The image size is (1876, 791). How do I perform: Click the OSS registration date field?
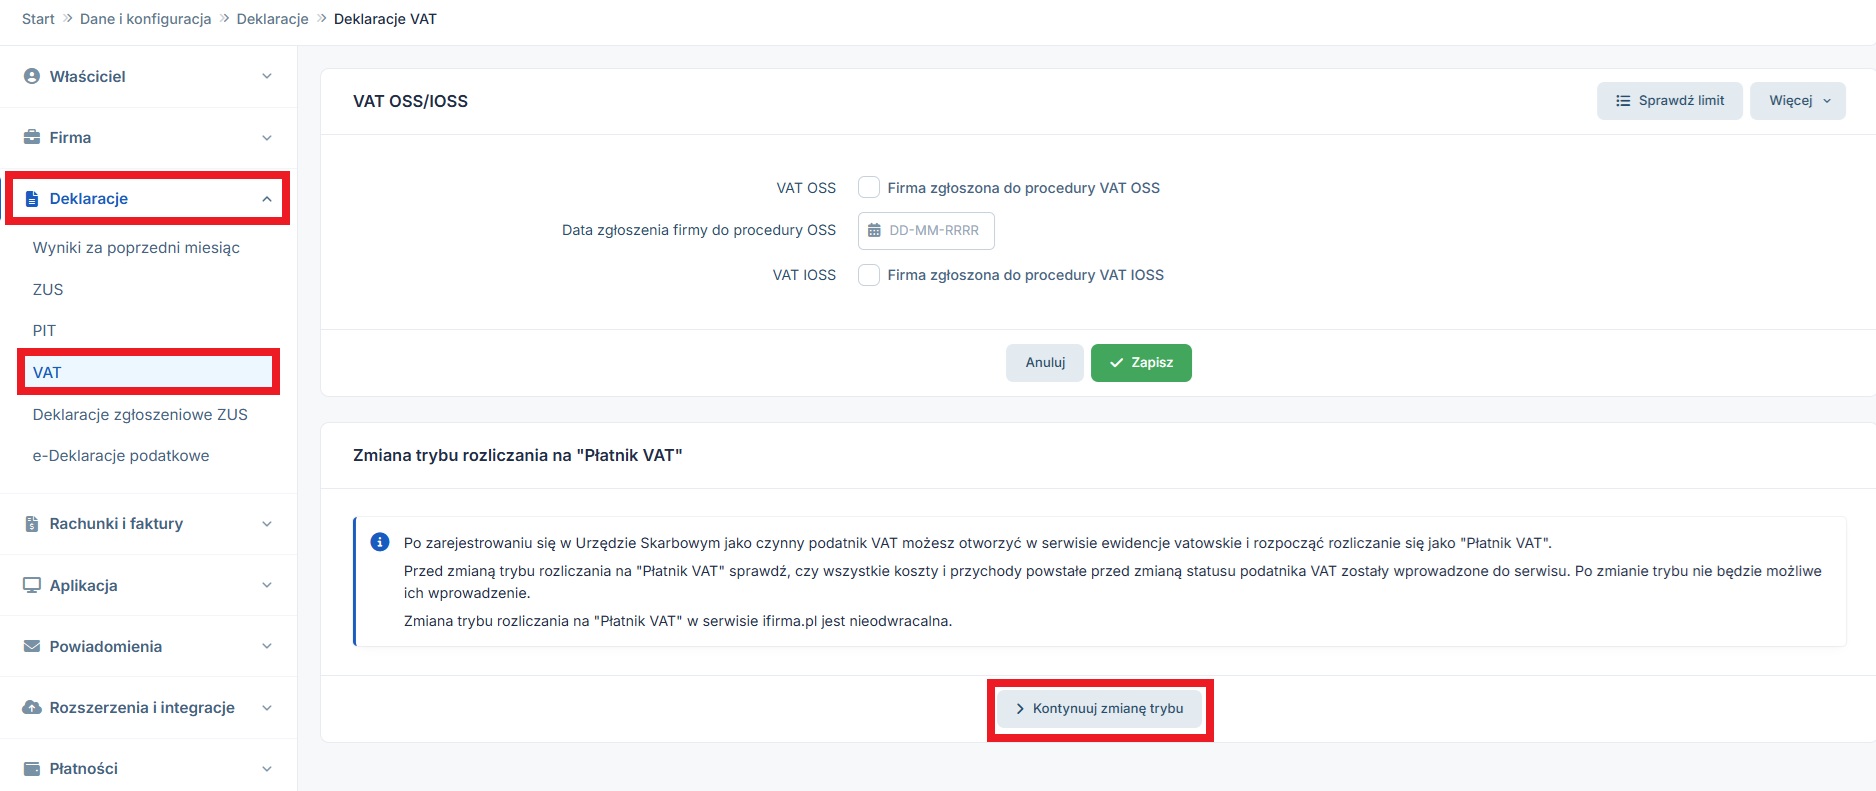coord(926,231)
